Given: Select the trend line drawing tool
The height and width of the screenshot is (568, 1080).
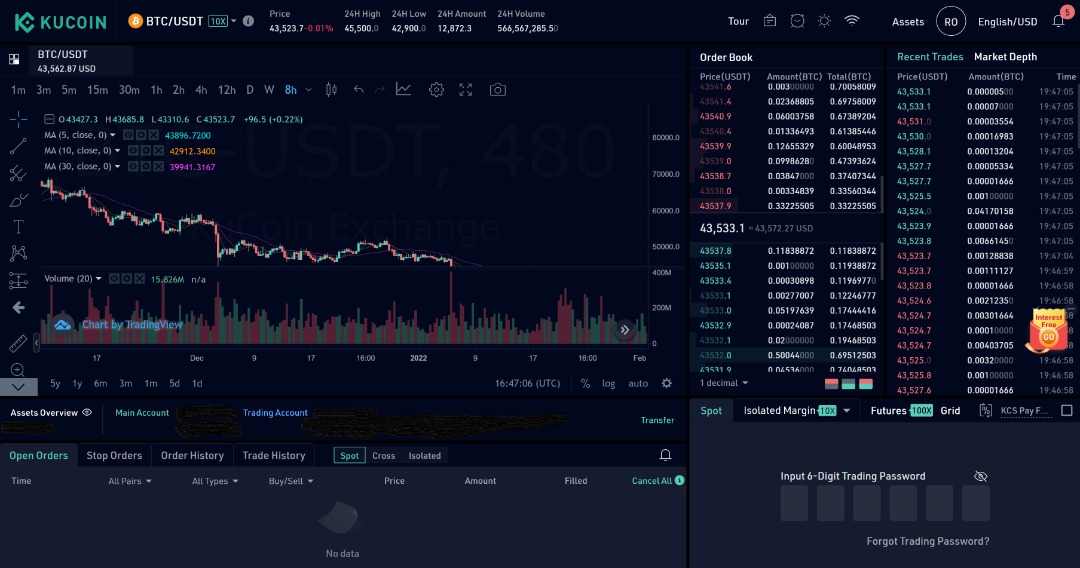Looking at the screenshot, I should coord(18,146).
